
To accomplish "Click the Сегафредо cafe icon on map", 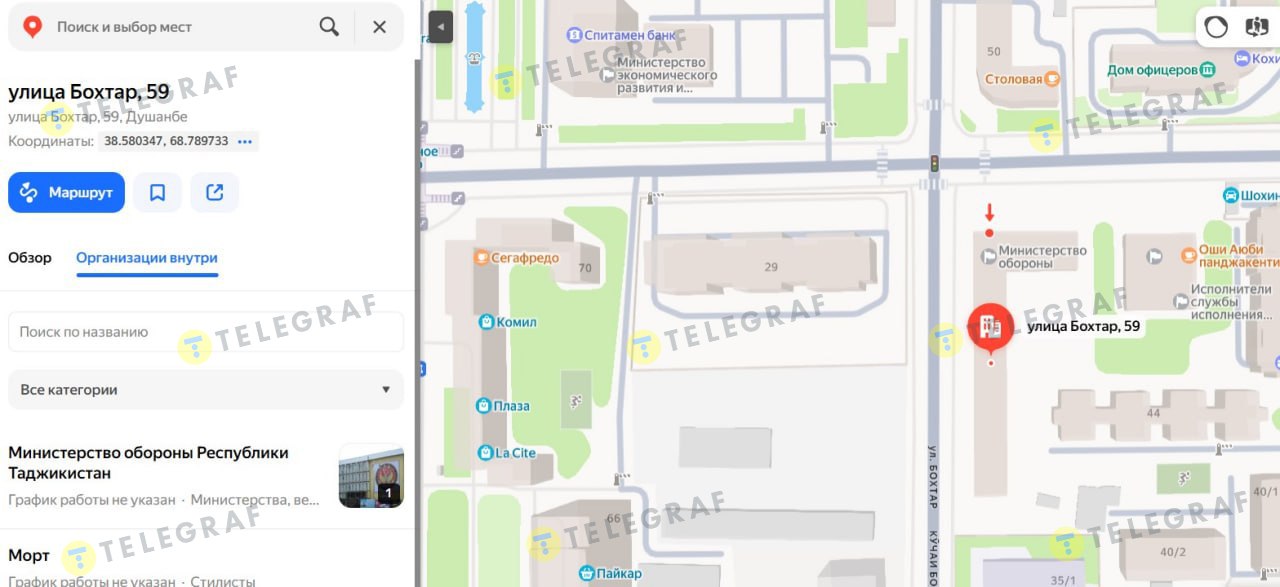I will pos(481,258).
